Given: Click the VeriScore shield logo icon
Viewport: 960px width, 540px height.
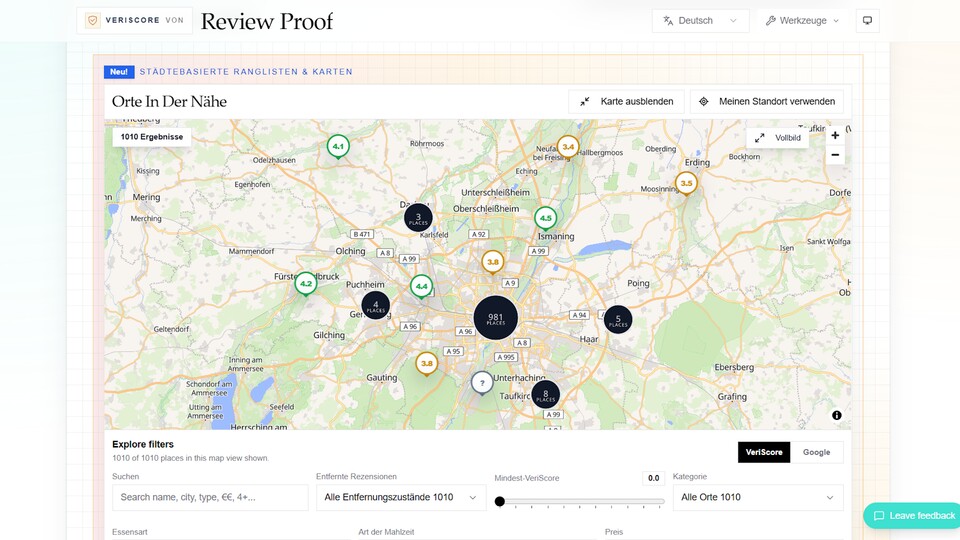Looking at the screenshot, I should [92, 20].
